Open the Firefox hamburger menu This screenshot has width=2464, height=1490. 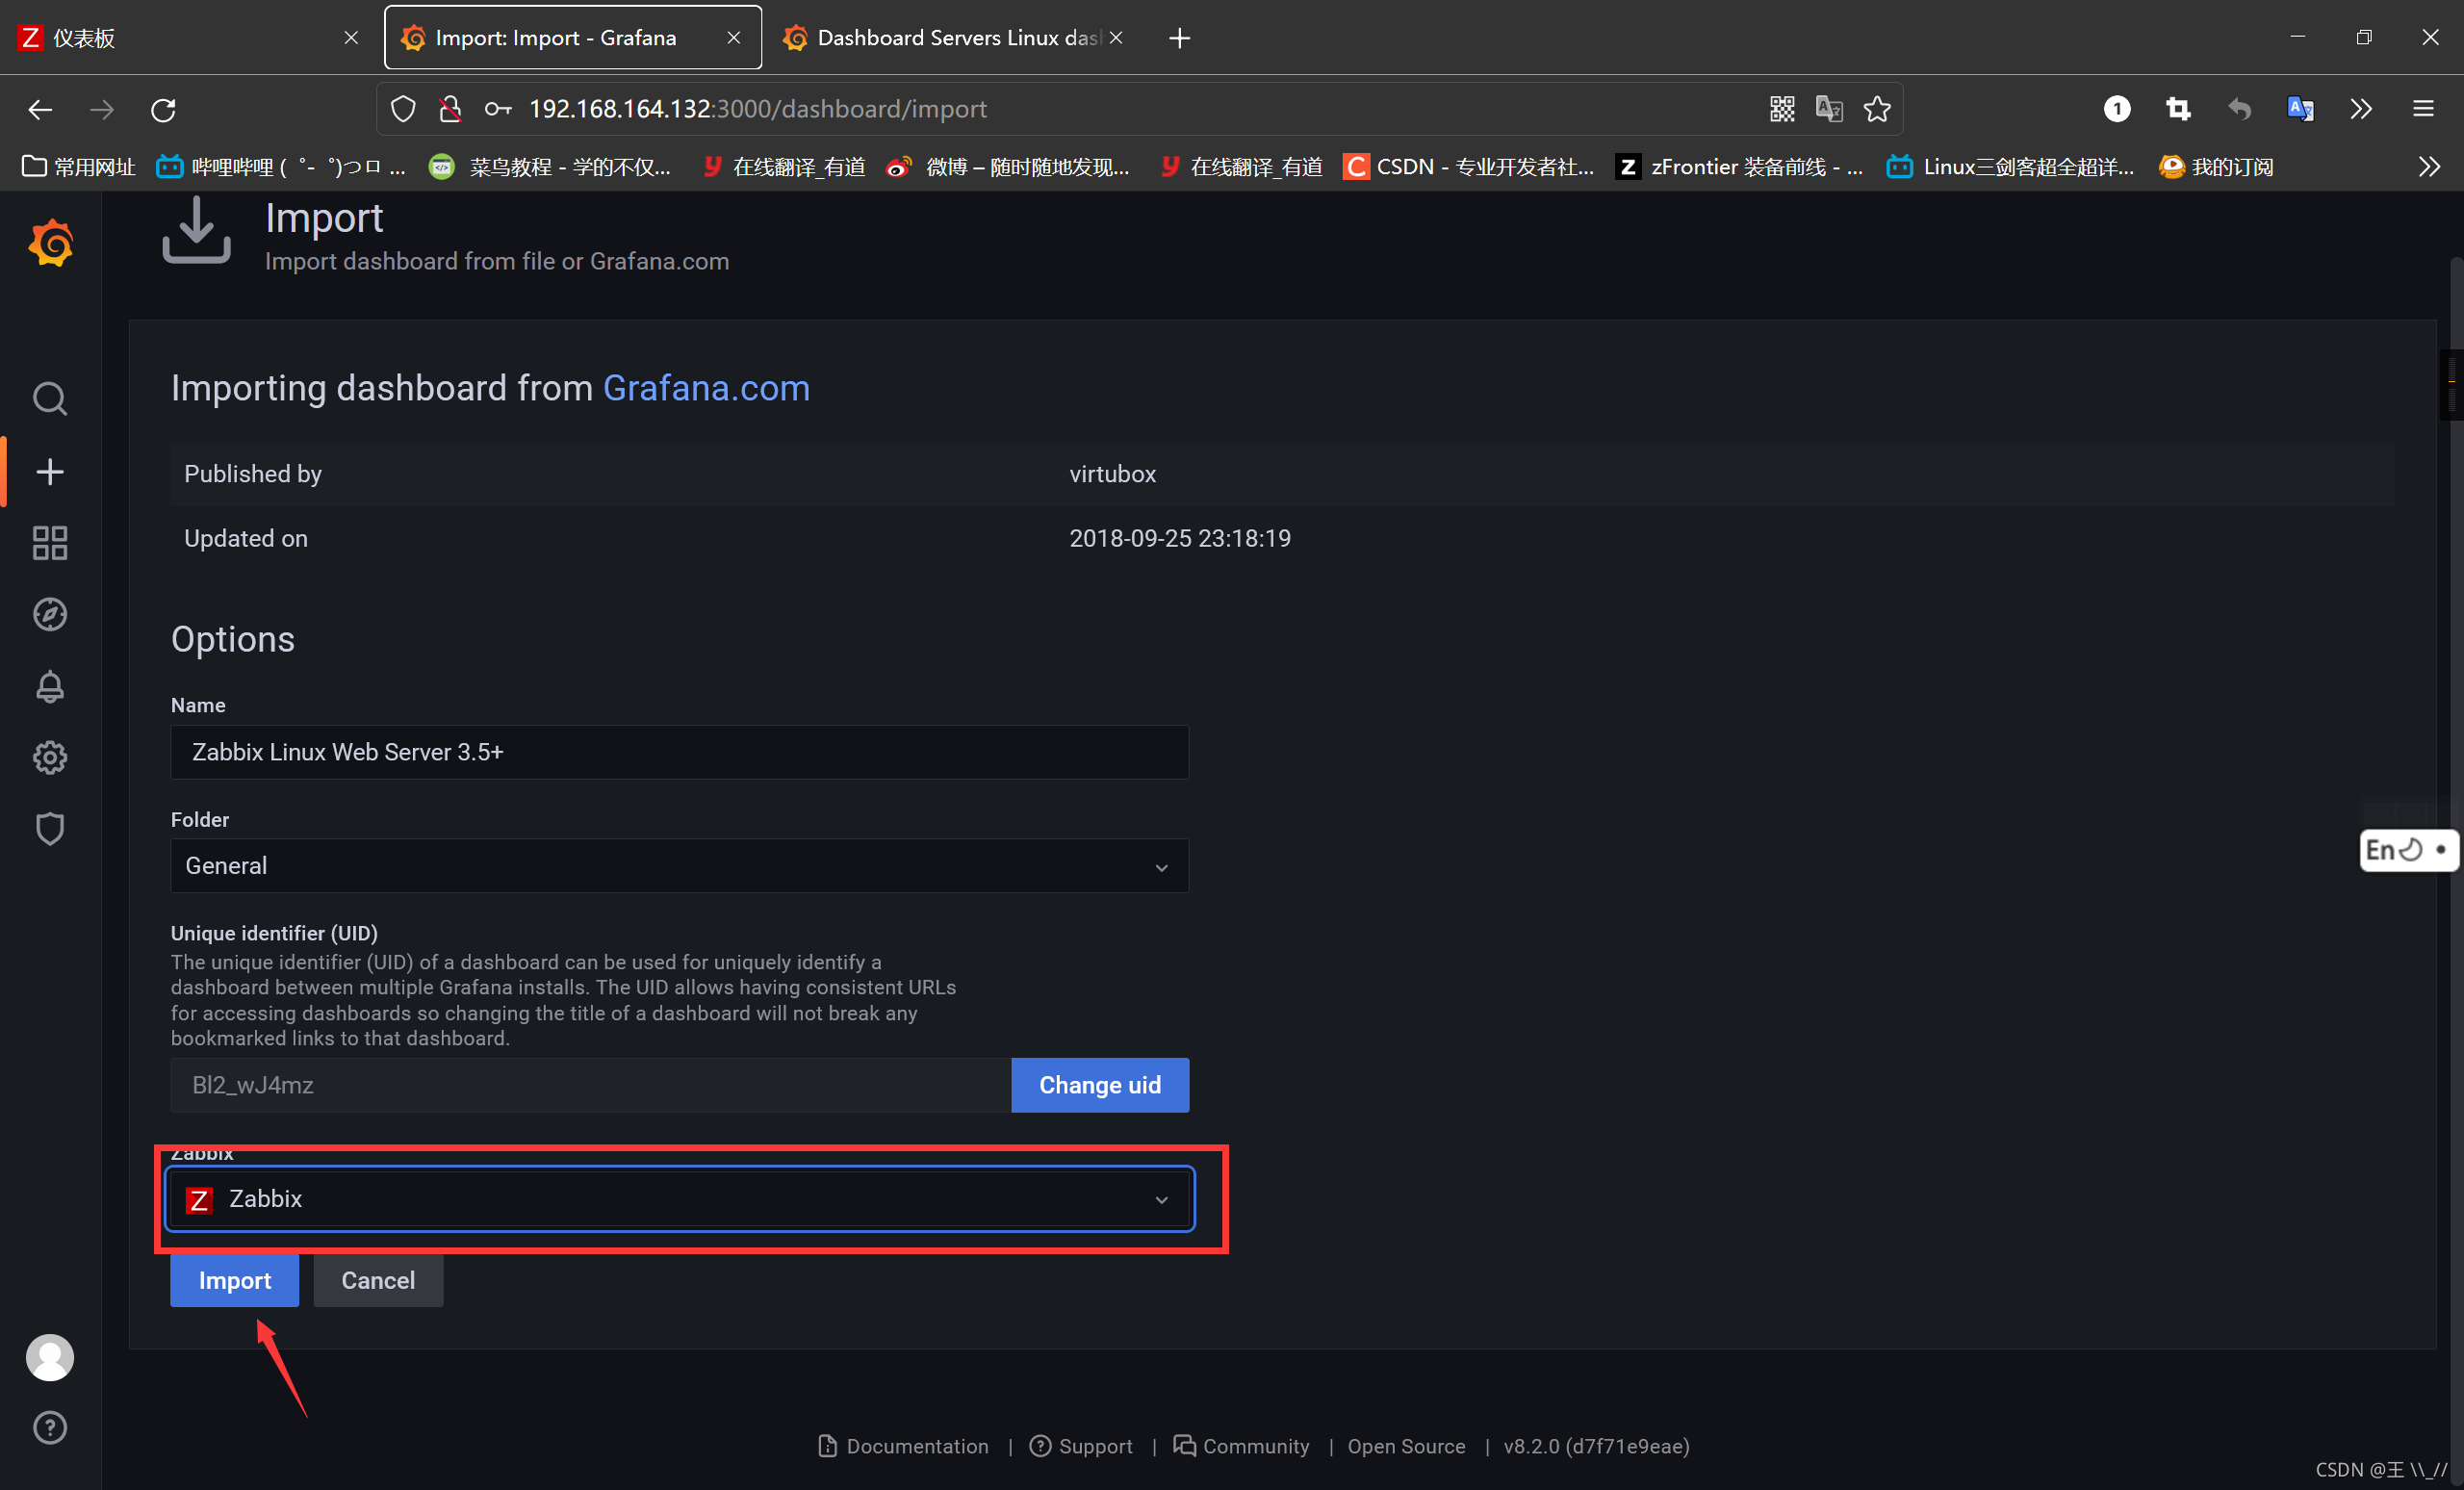[x=2423, y=109]
